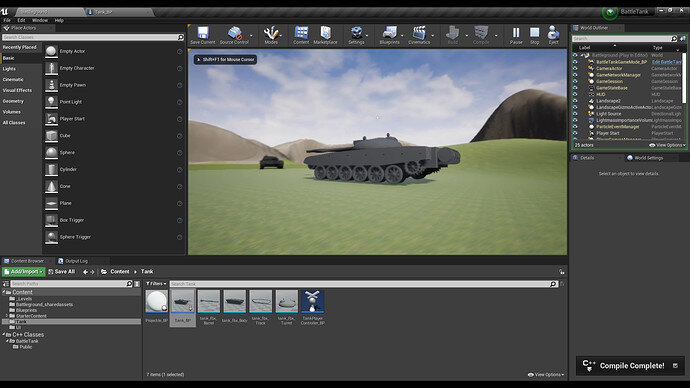The width and height of the screenshot is (690, 388).
Task: Toggle visibility of GameStateBase actor
Action: 575,88
